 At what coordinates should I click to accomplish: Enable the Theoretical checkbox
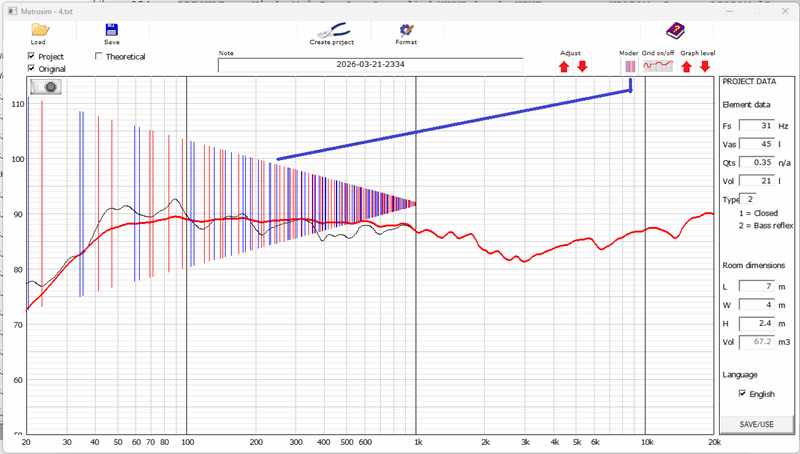coord(98,57)
